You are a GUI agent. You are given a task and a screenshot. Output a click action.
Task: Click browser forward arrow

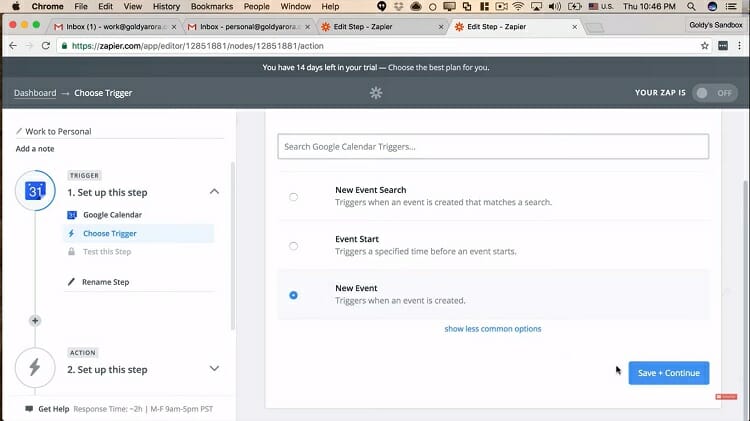pyautogui.click(x=29, y=46)
